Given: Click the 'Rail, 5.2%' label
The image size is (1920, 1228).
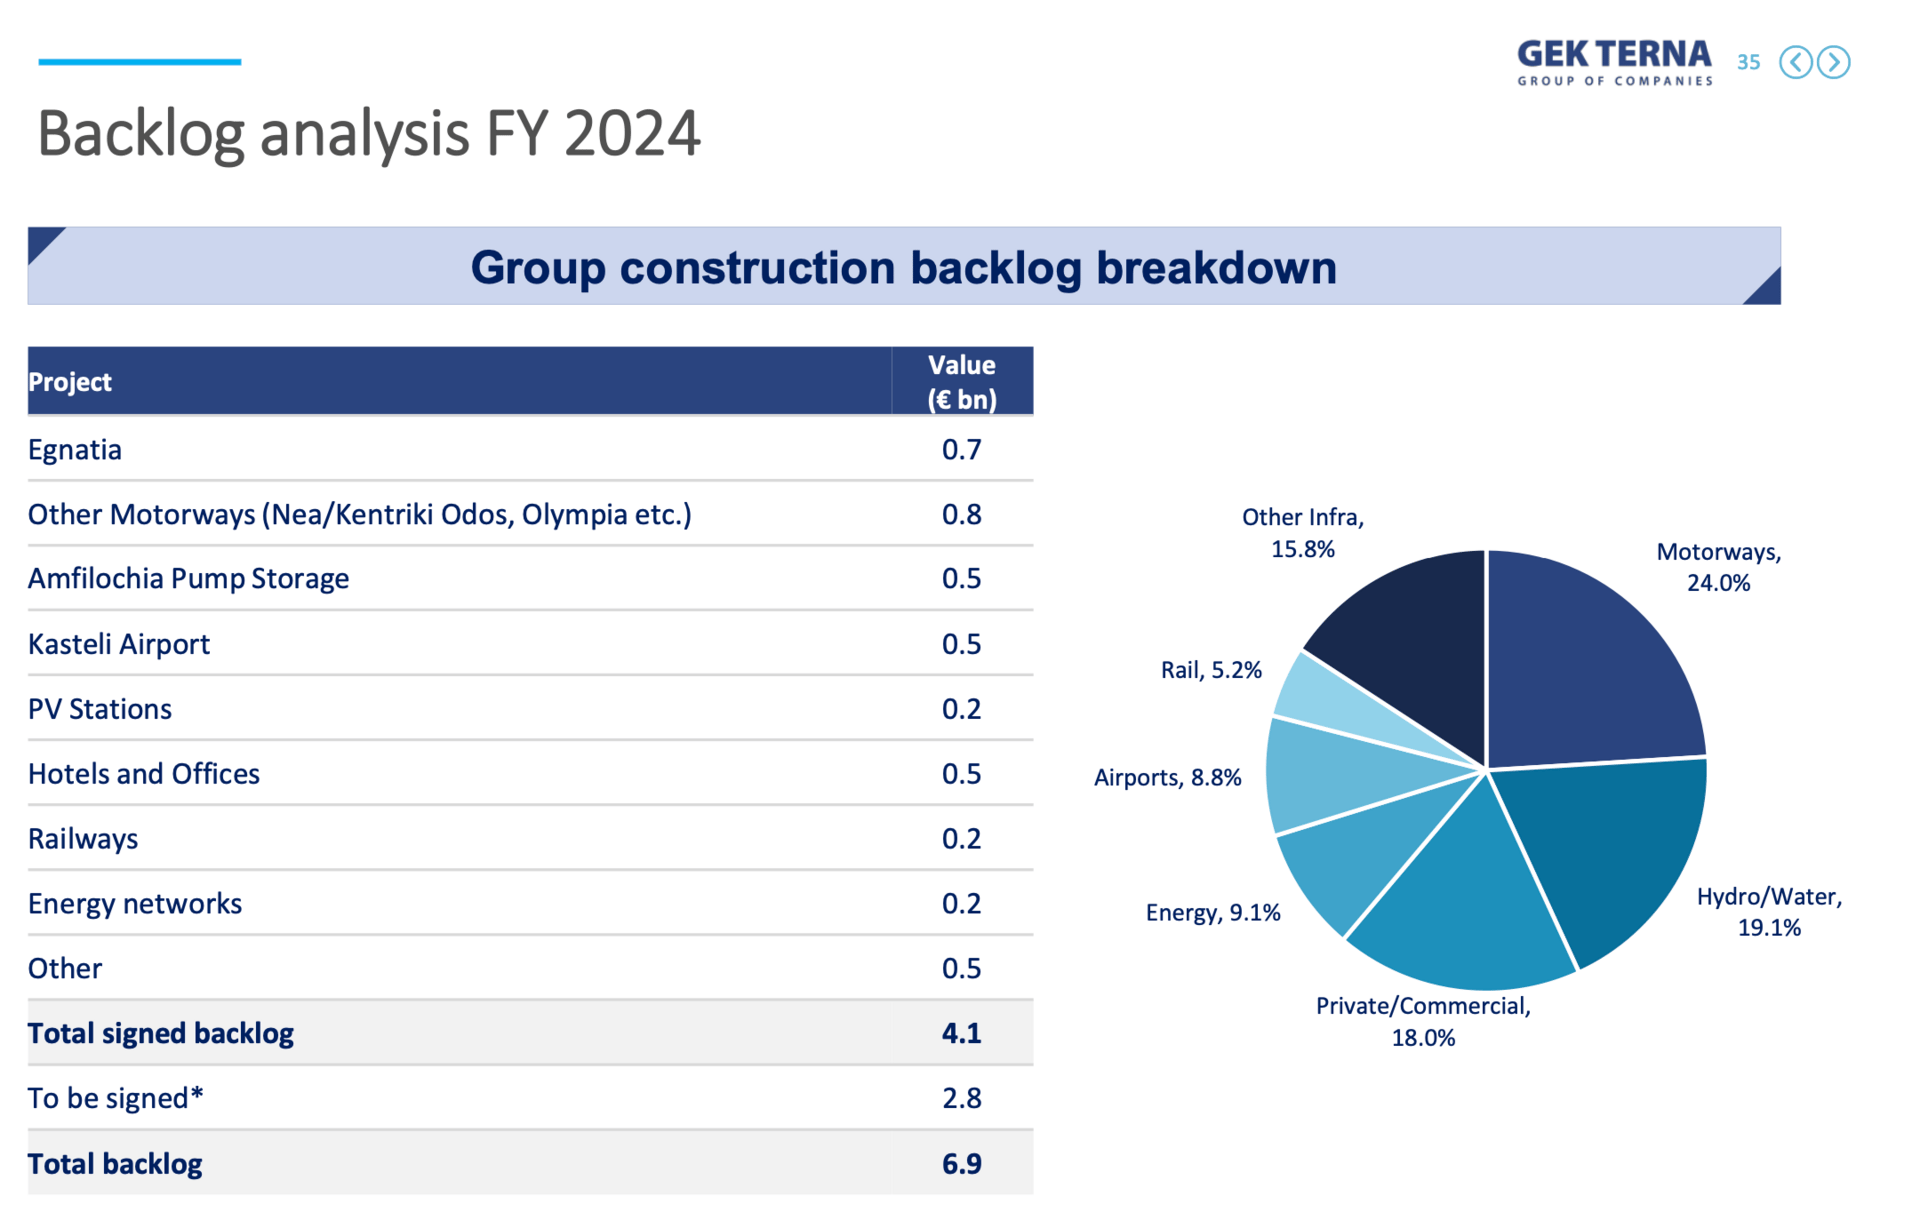Looking at the screenshot, I should [x=1211, y=670].
